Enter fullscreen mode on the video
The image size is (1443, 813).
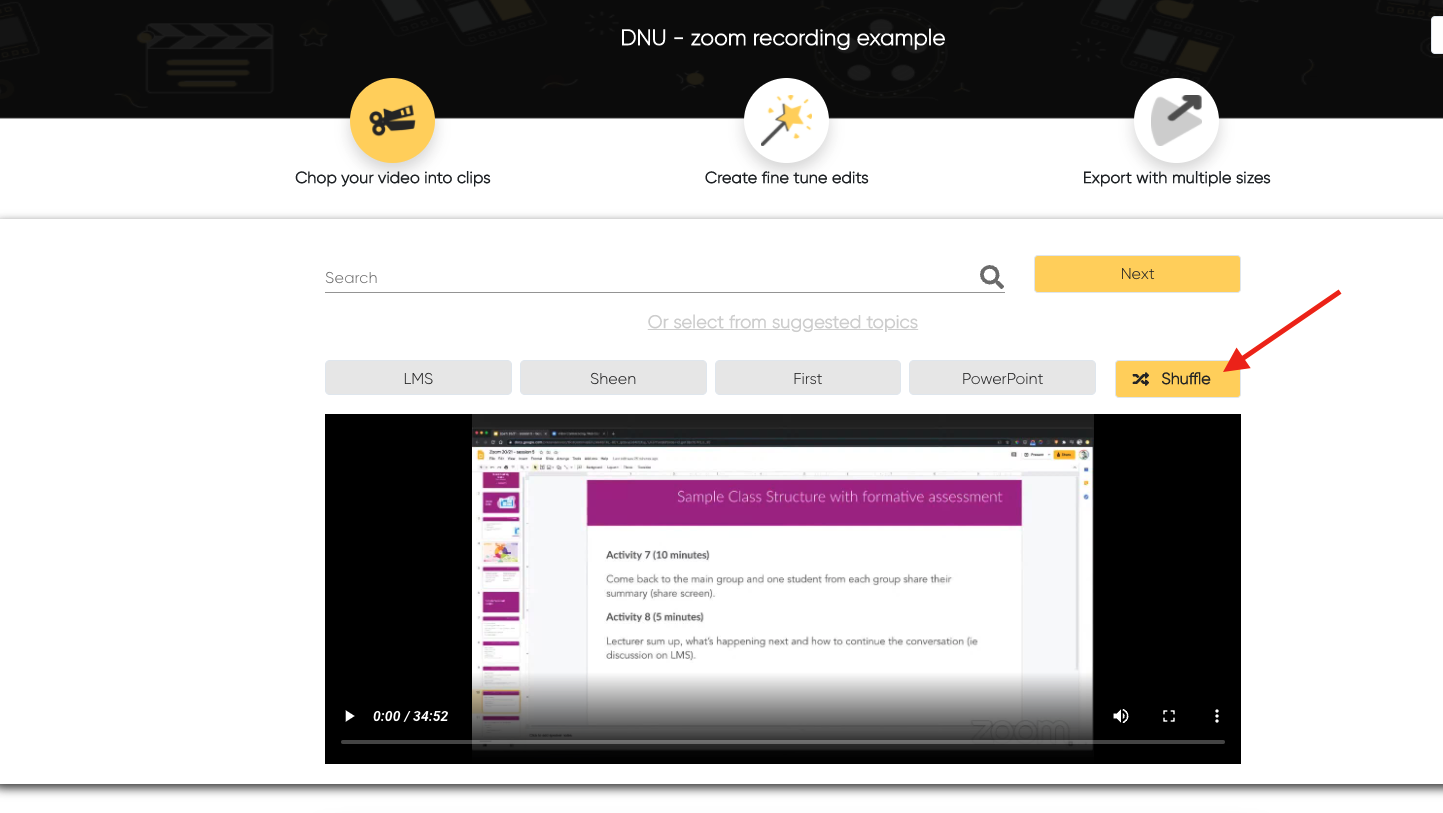tap(1169, 716)
